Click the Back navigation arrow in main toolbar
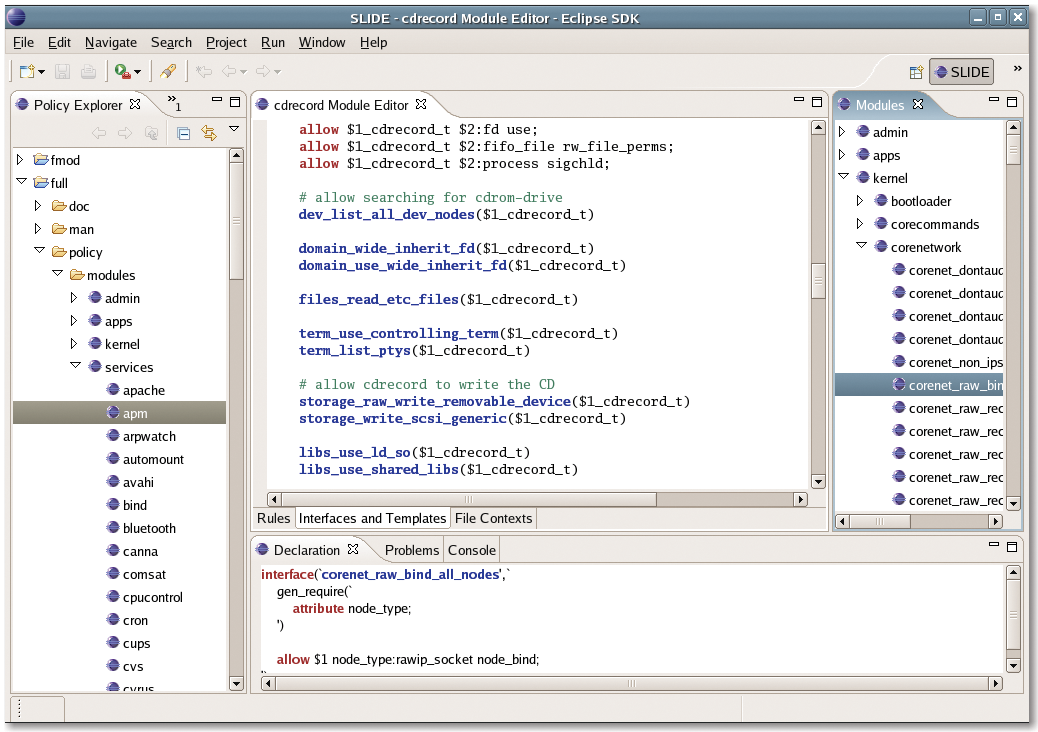The height and width of the screenshot is (732, 1038). (x=229, y=71)
